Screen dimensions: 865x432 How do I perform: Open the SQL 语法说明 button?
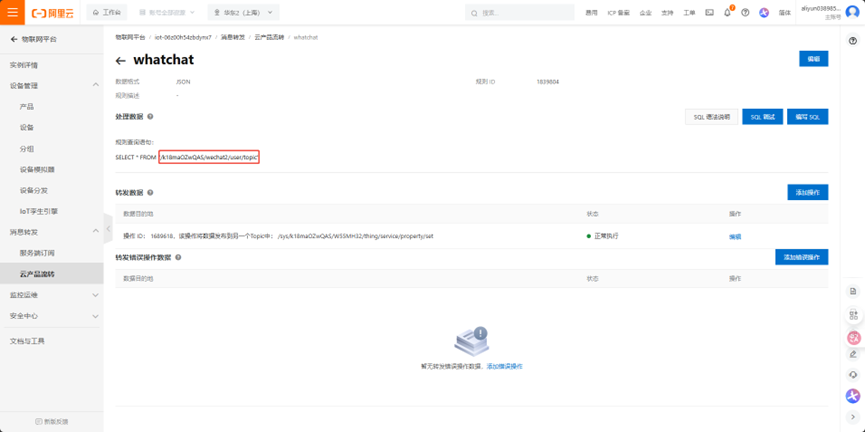click(711, 116)
